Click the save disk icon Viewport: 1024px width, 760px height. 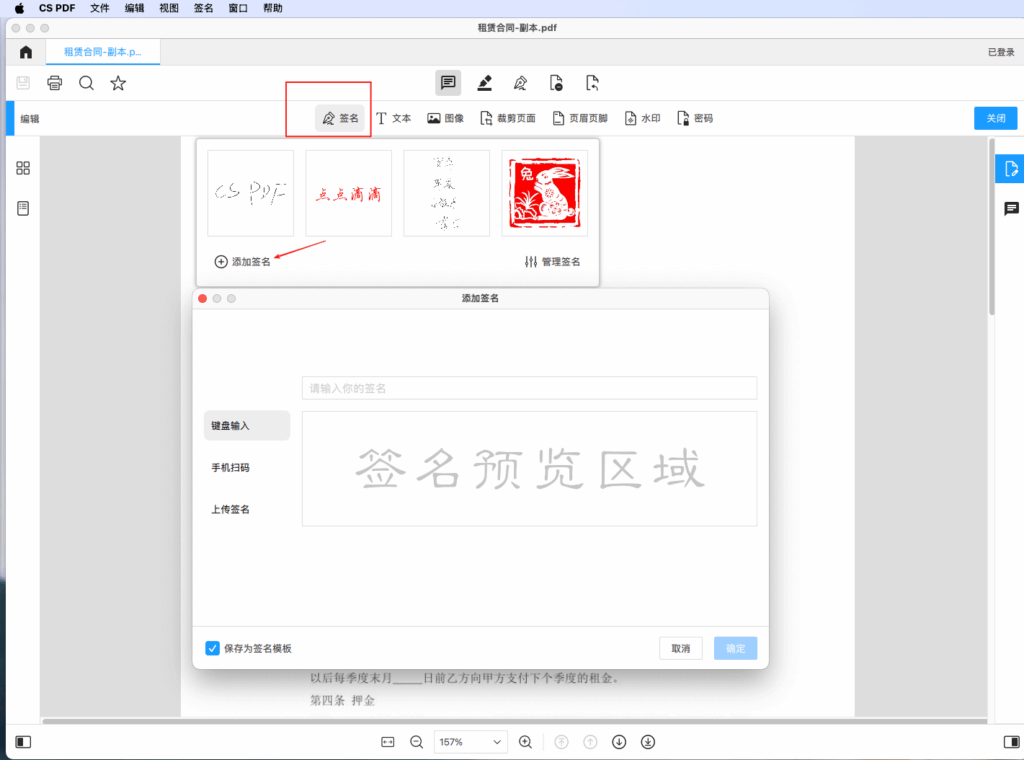[23, 83]
